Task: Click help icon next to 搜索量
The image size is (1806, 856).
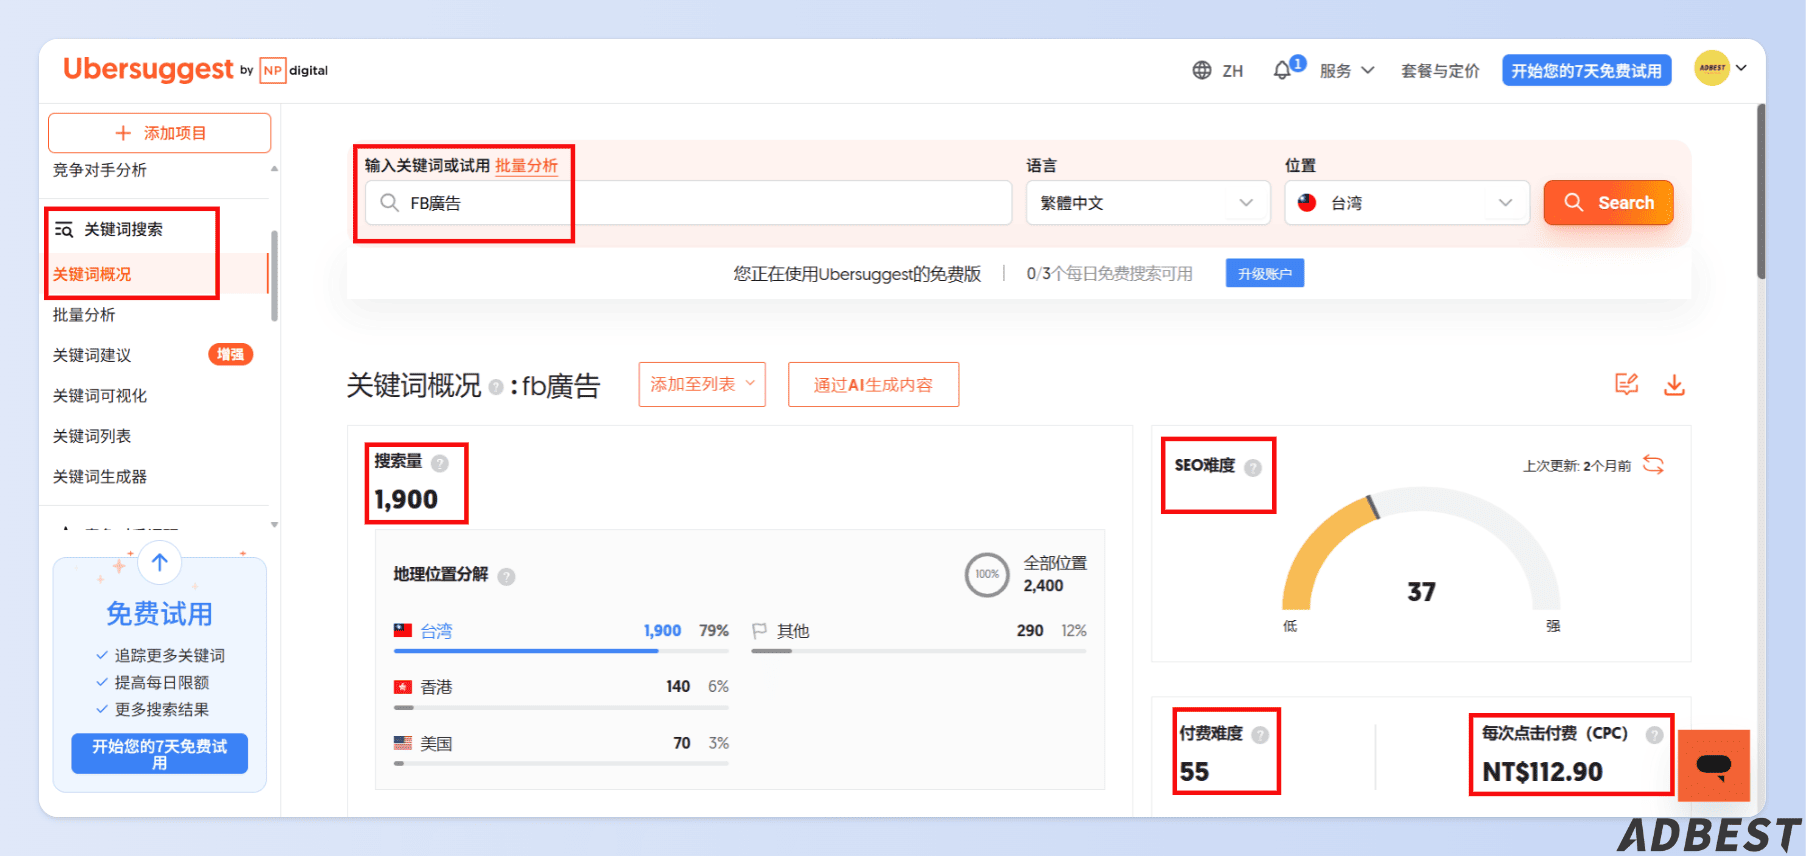Action: pos(440,463)
